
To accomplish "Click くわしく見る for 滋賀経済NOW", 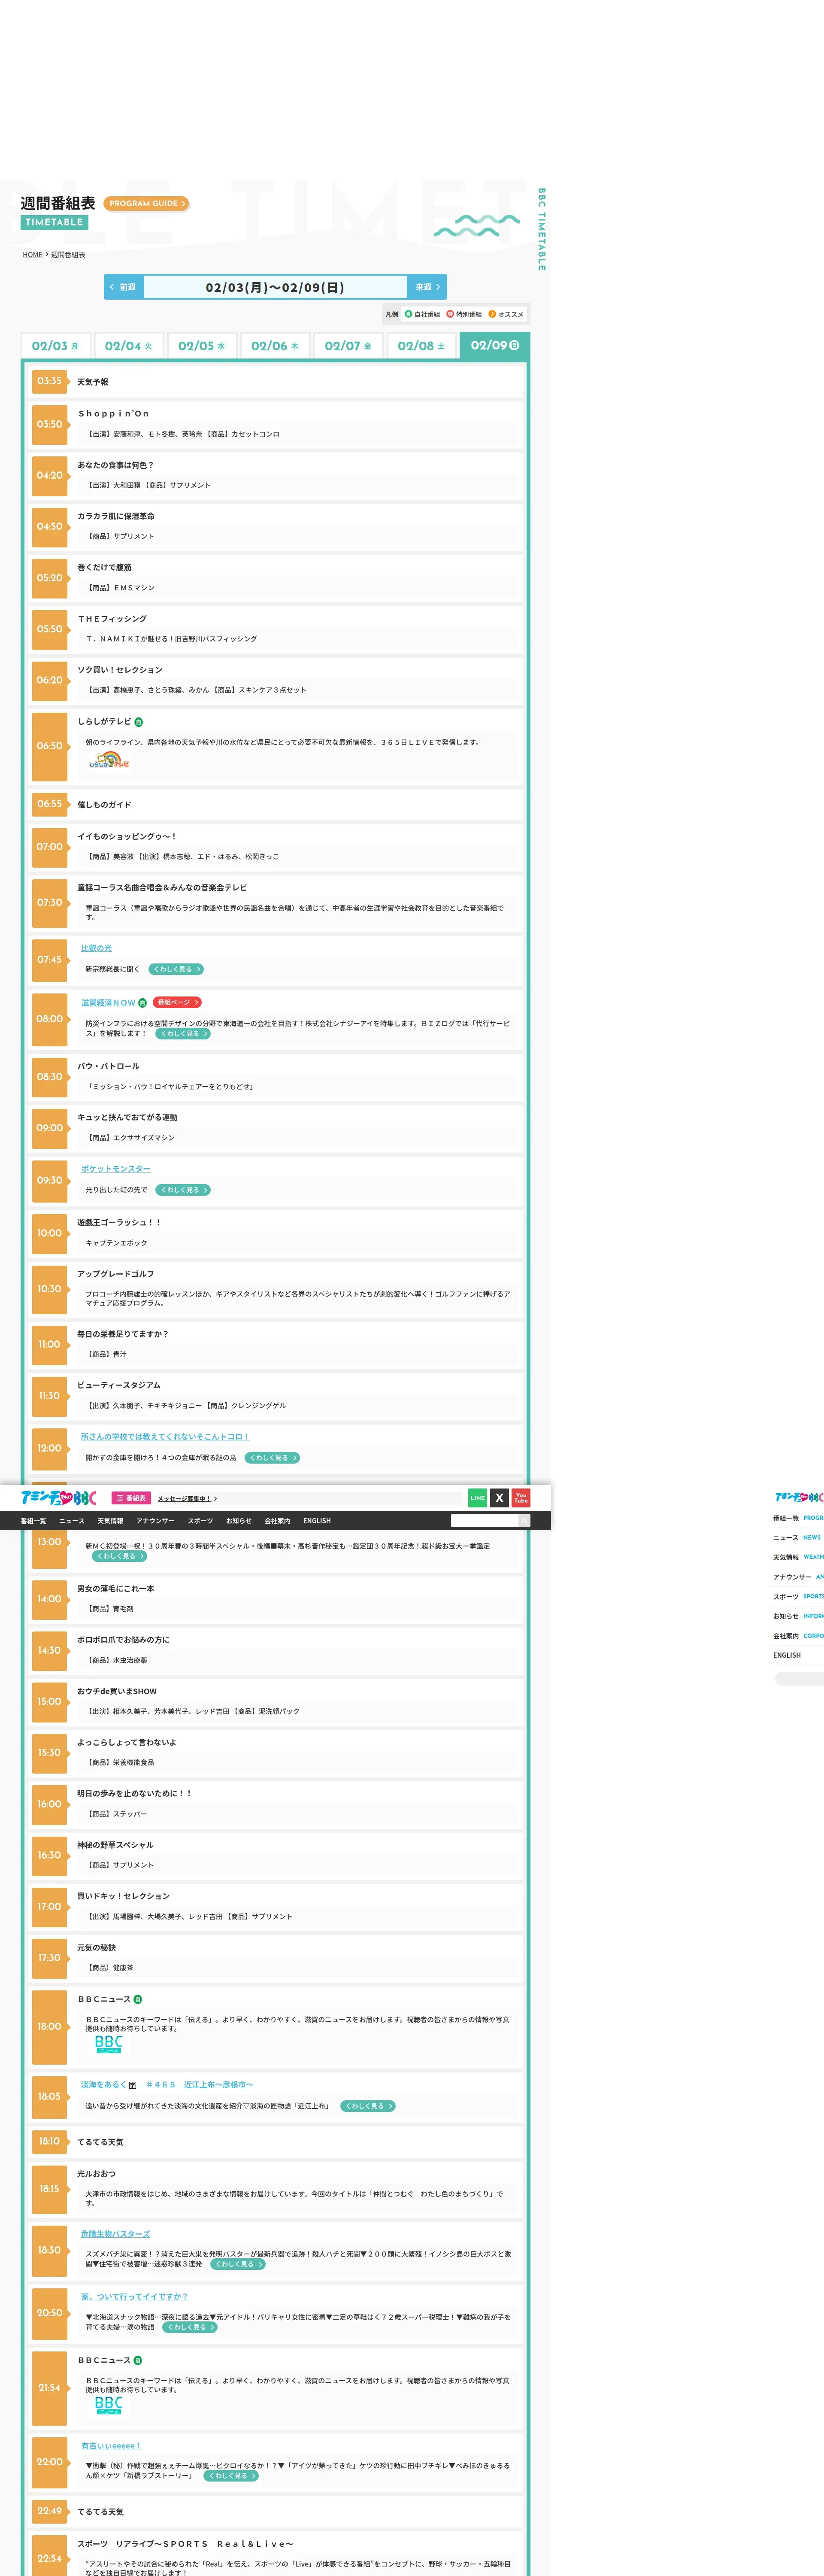I will 183,1034.
